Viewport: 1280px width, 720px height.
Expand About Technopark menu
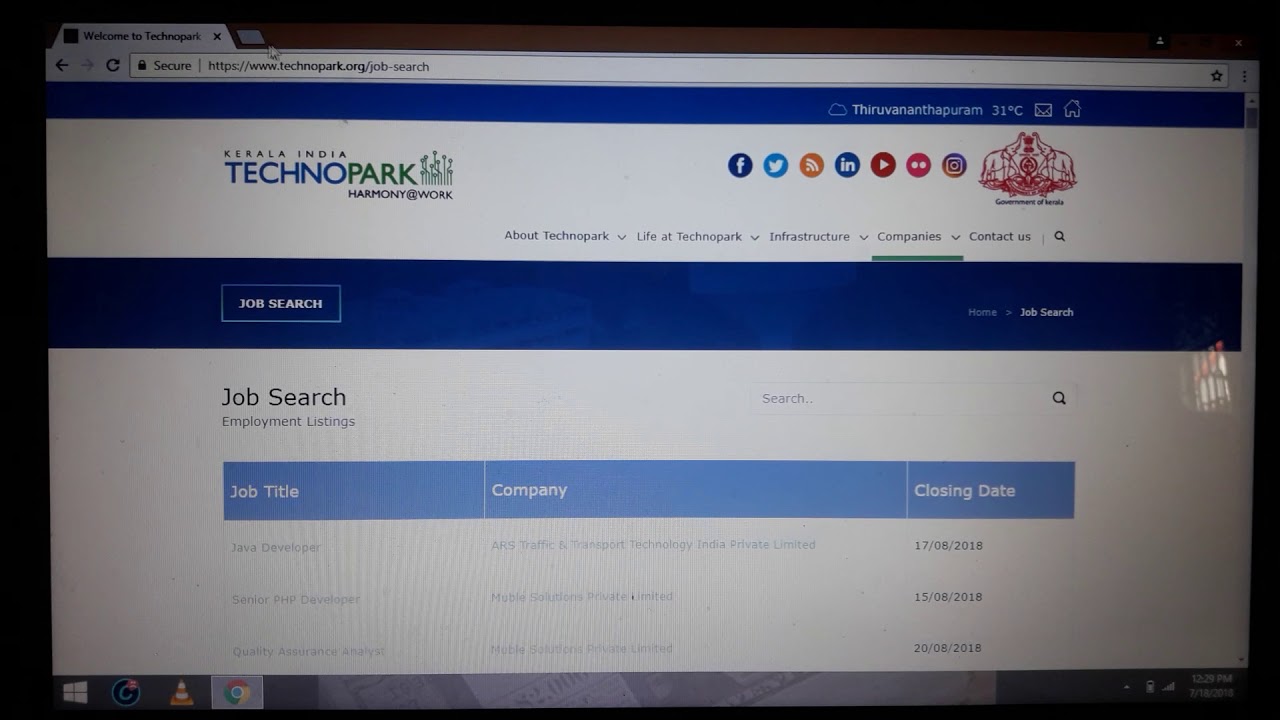tap(565, 237)
